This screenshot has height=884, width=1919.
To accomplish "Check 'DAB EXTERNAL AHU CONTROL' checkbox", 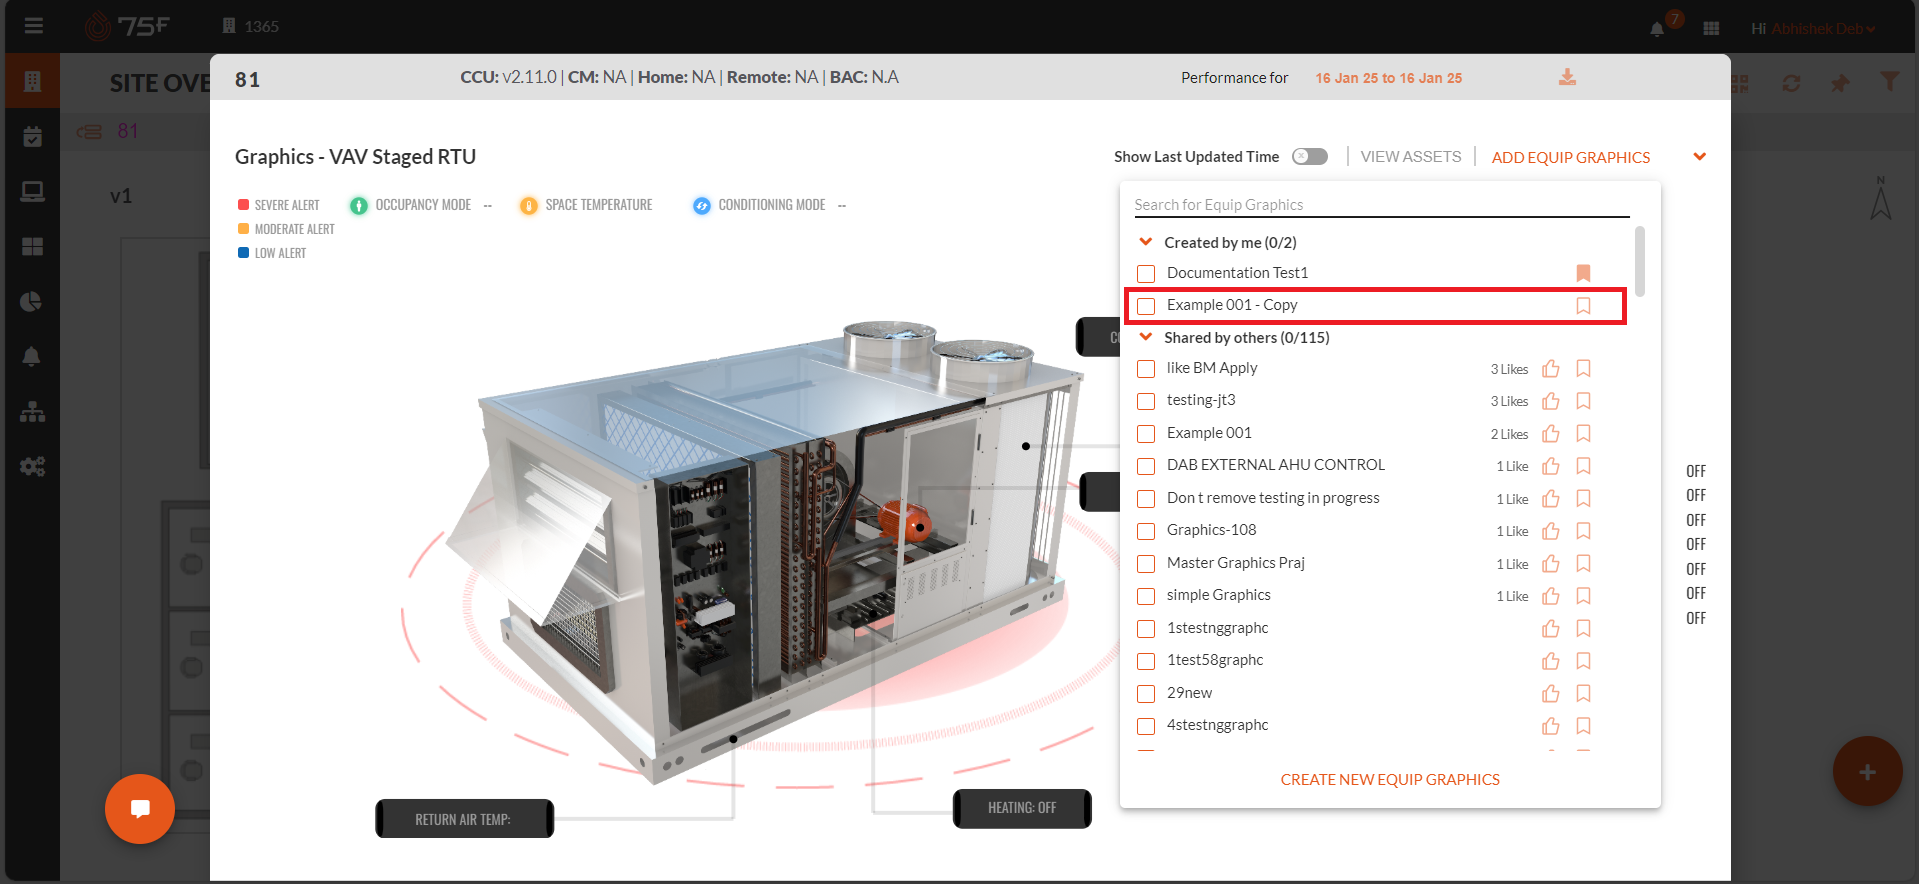I will 1146,466.
